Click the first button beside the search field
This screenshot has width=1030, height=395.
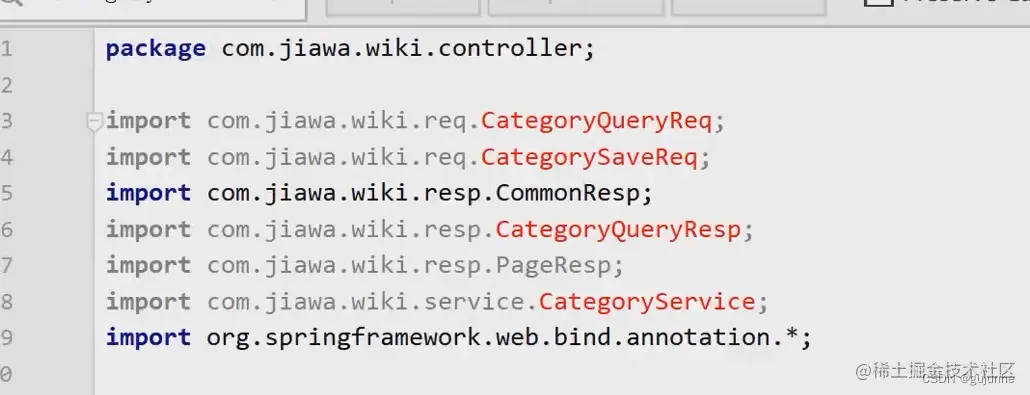[402, 5]
